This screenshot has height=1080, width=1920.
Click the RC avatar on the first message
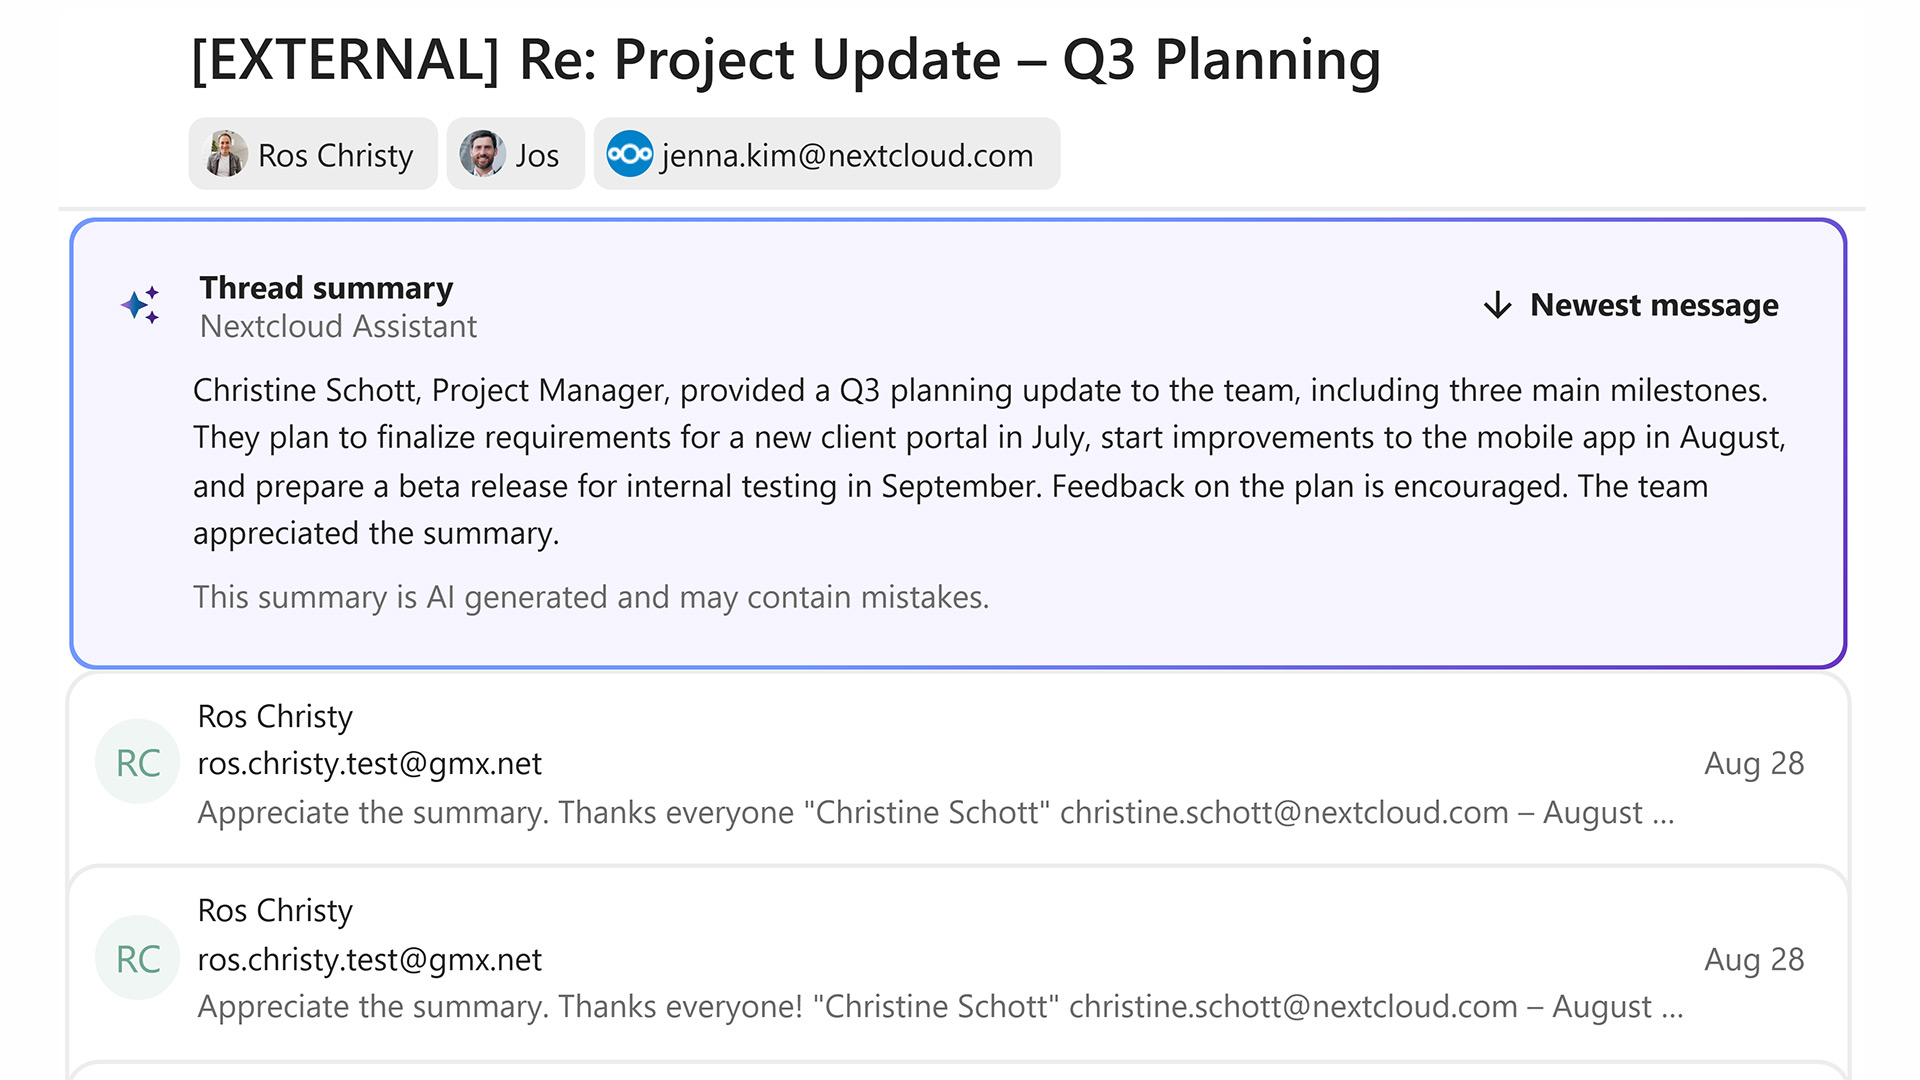[138, 763]
